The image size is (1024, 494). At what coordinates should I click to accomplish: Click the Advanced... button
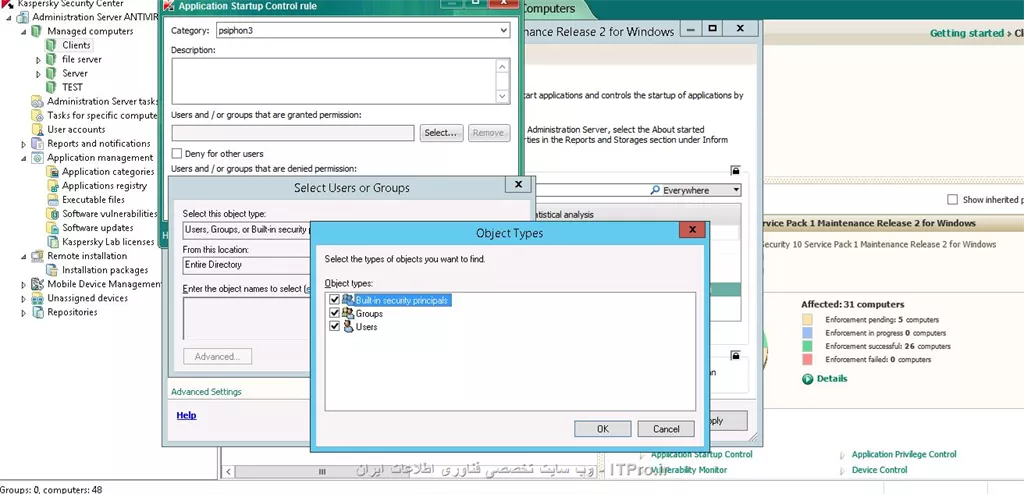(217, 356)
